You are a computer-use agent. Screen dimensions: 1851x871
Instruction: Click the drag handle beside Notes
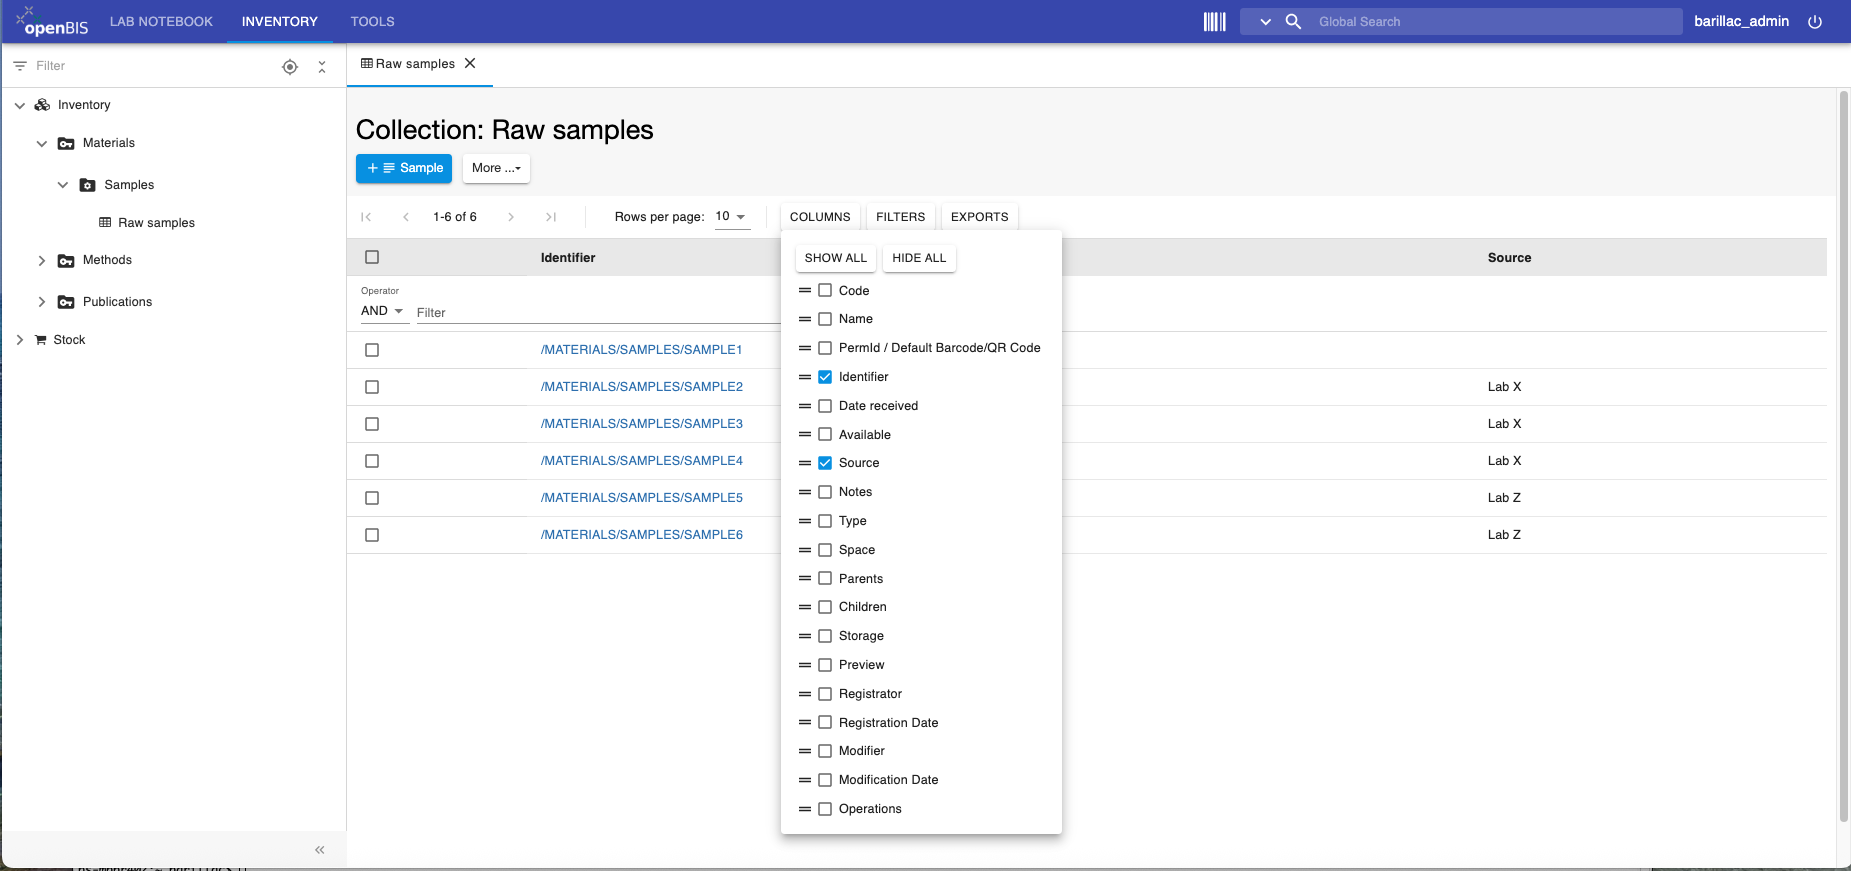pos(805,492)
